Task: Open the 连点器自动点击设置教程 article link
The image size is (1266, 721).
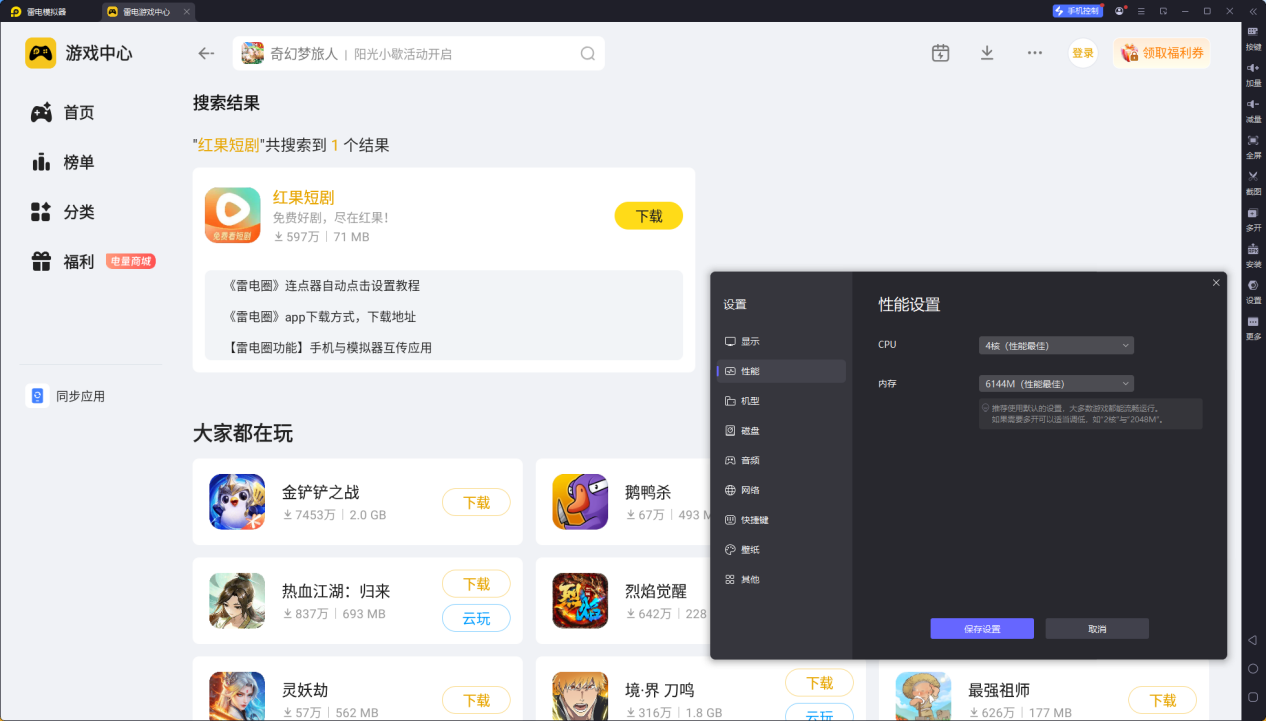Action: point(324,286)
